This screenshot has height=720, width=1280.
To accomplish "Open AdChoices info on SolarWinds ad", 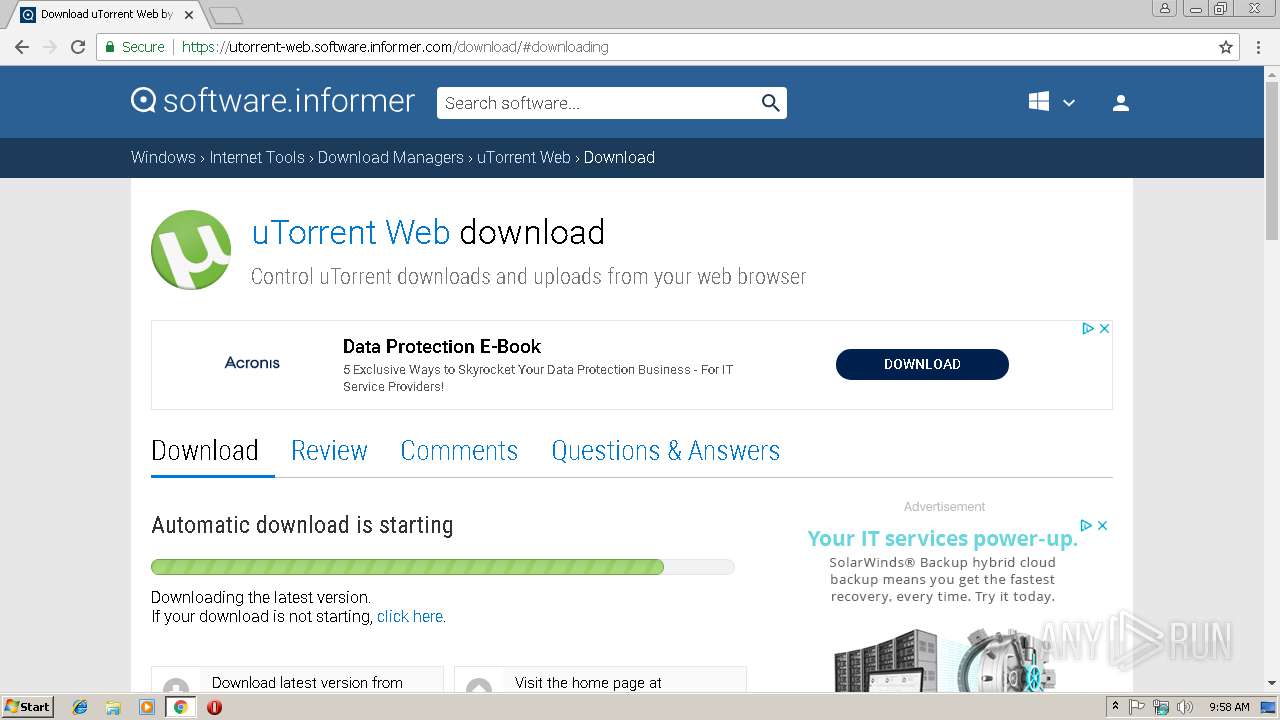I will pos(1086,525).
